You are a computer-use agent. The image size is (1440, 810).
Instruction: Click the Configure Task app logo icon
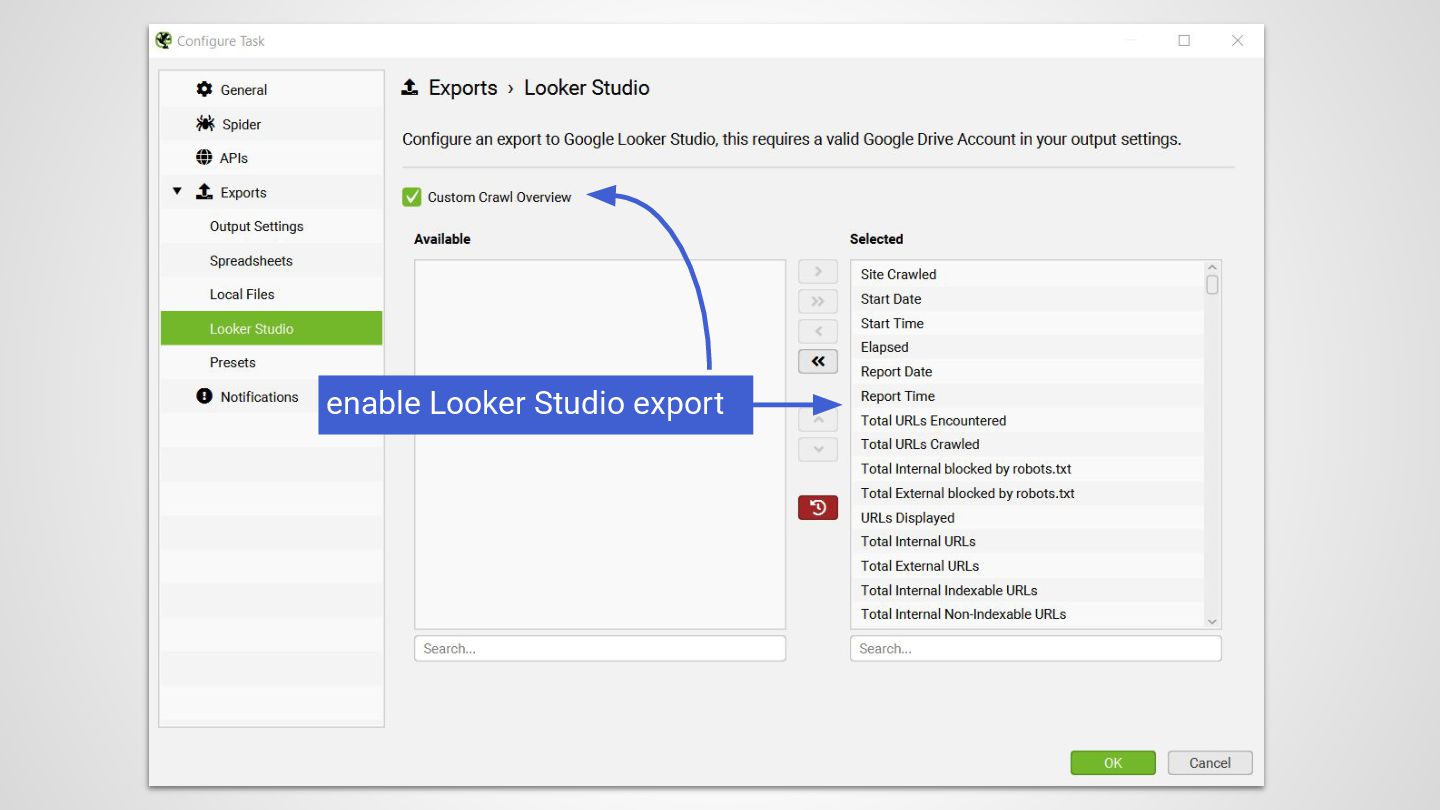tap(164, 41)
